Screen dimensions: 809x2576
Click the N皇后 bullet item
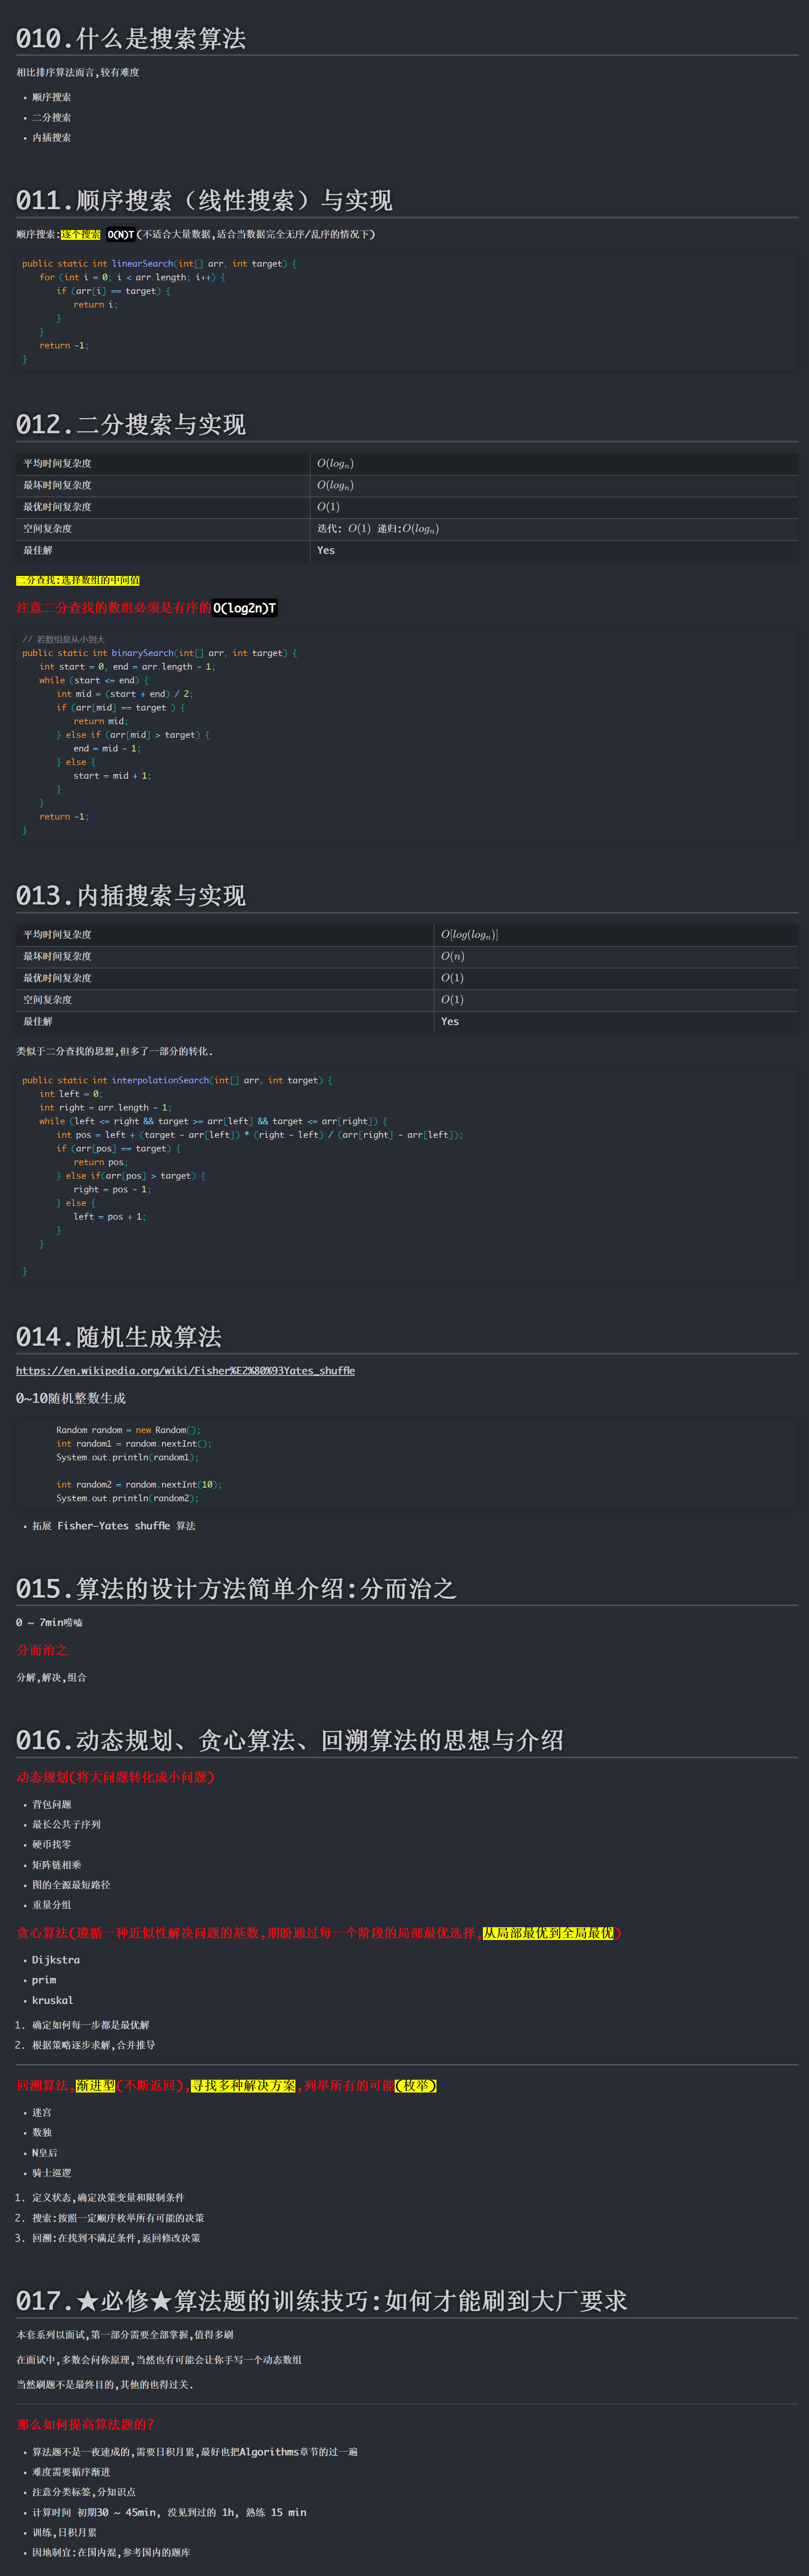click(43, 2152)
